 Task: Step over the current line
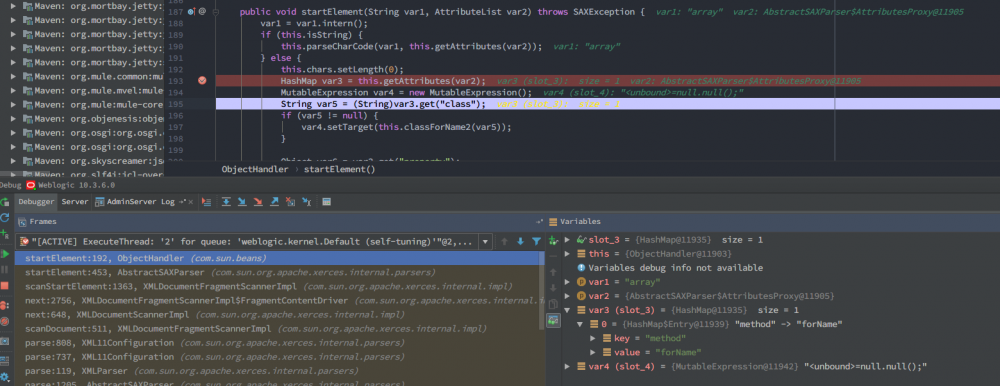click(x=226, y=202)
